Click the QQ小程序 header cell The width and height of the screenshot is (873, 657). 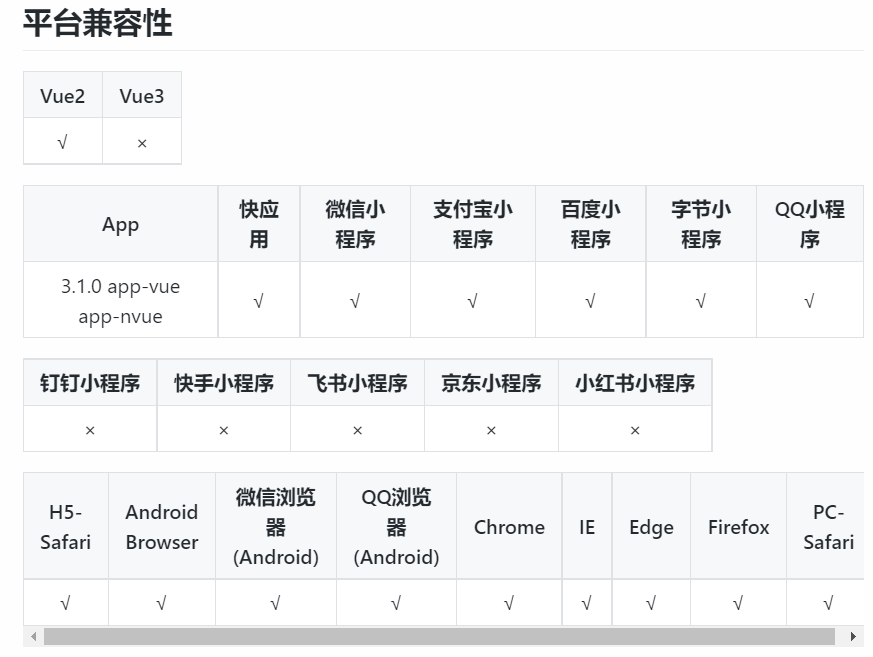pos(809,222)
